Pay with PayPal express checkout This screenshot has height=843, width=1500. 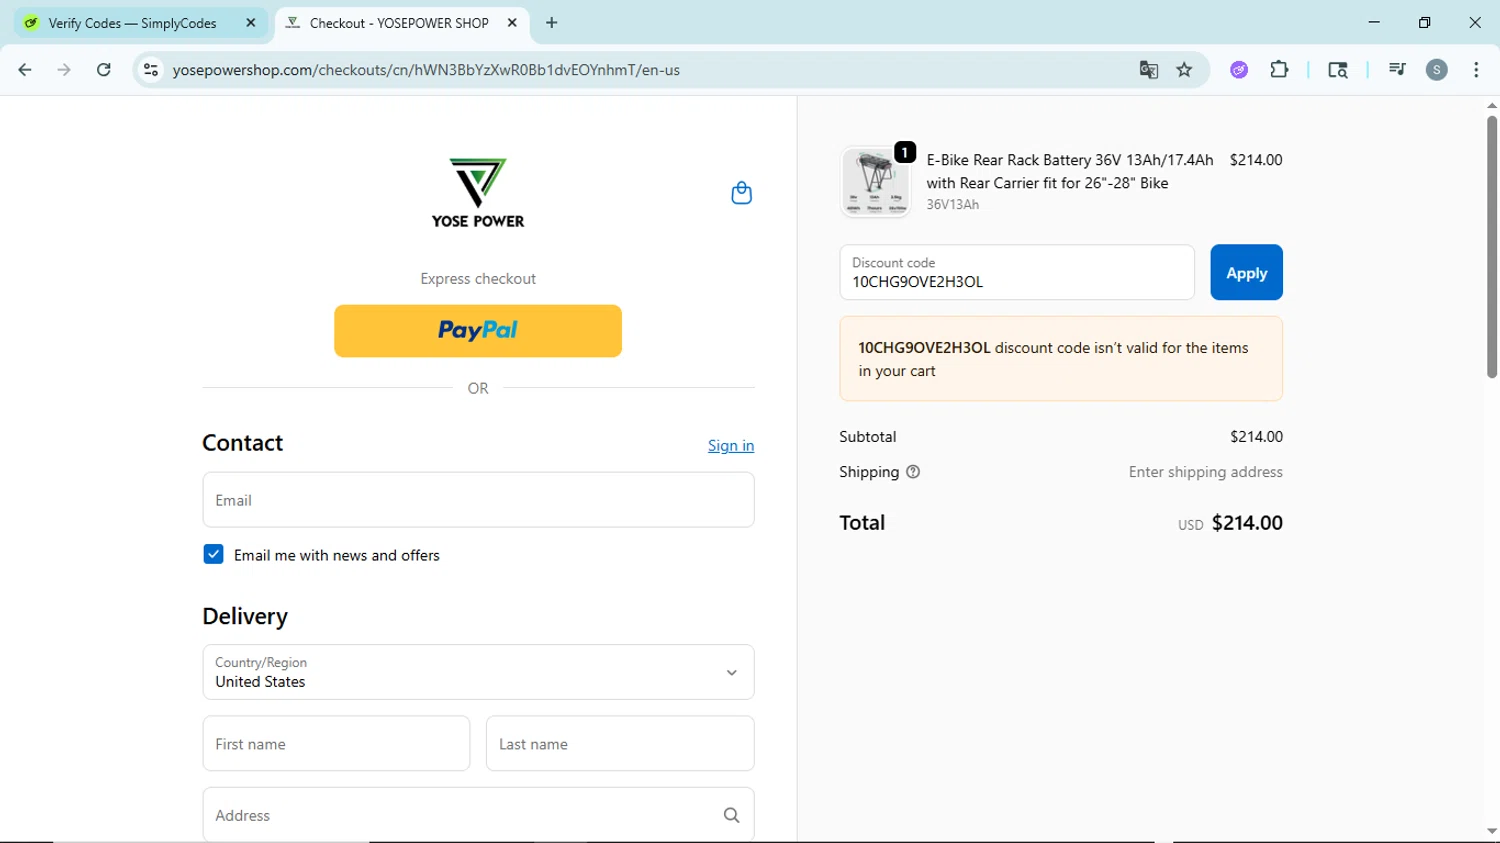[x=478, y=331]
